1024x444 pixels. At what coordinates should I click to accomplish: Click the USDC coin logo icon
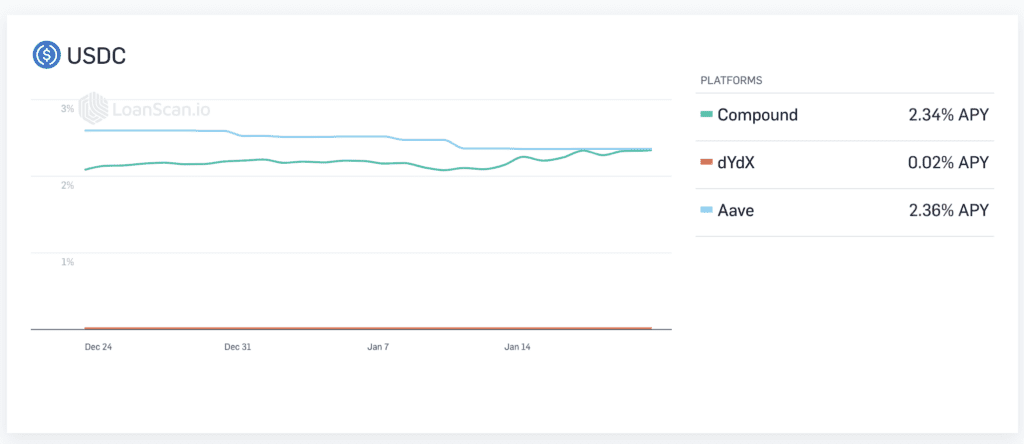(46, 56)
